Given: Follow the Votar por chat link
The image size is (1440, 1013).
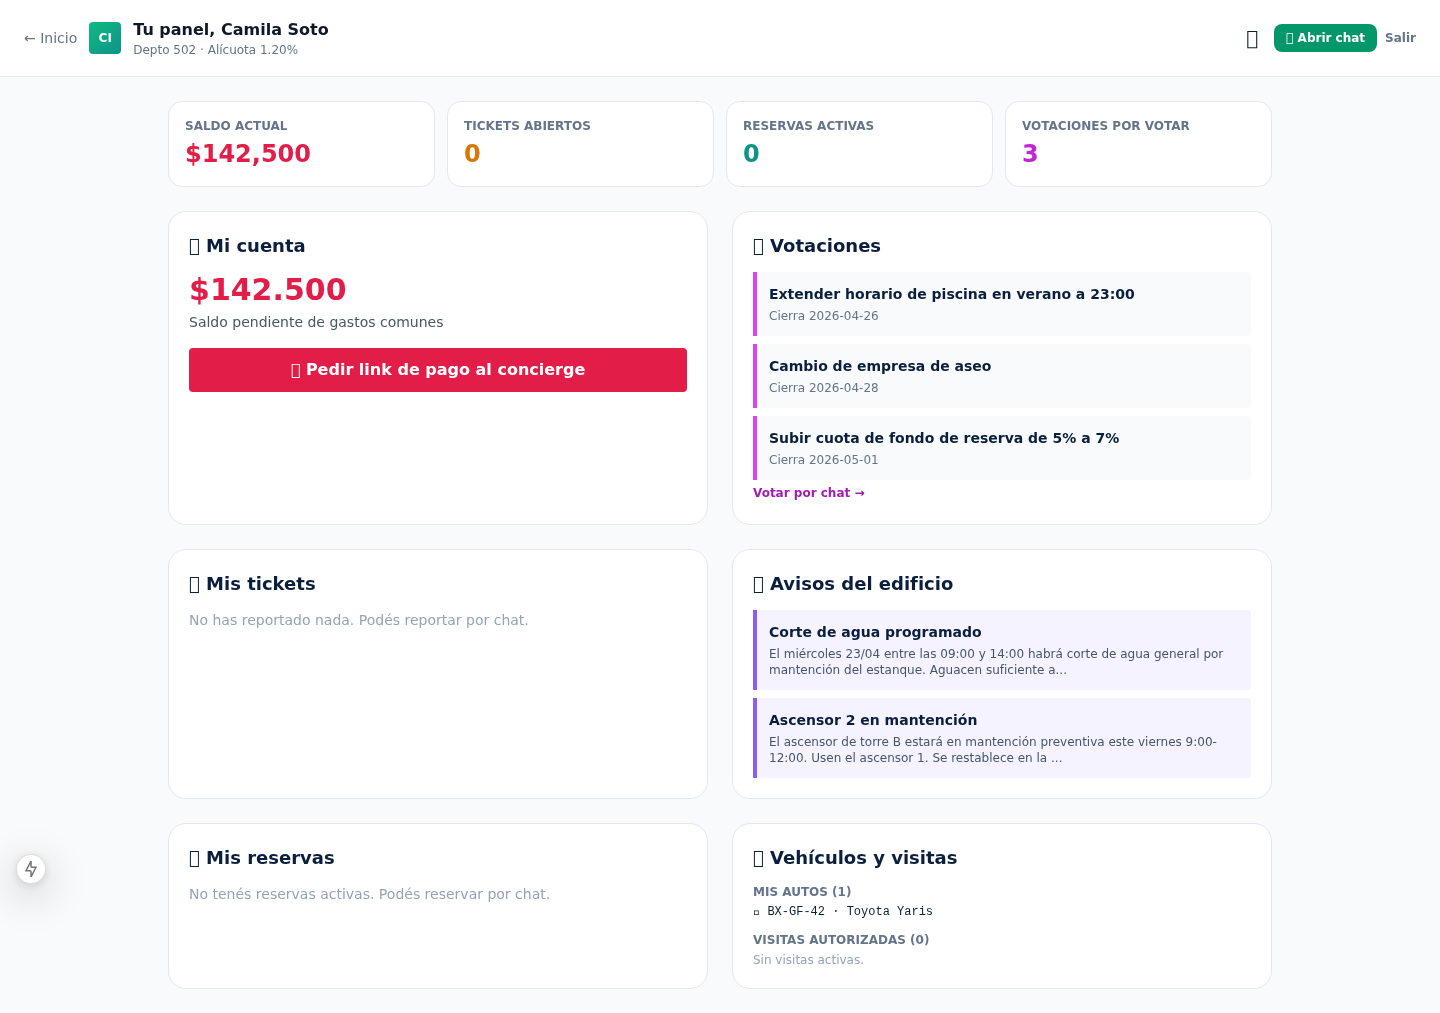Looking at the screenshot, I should (x=808, y=493).
